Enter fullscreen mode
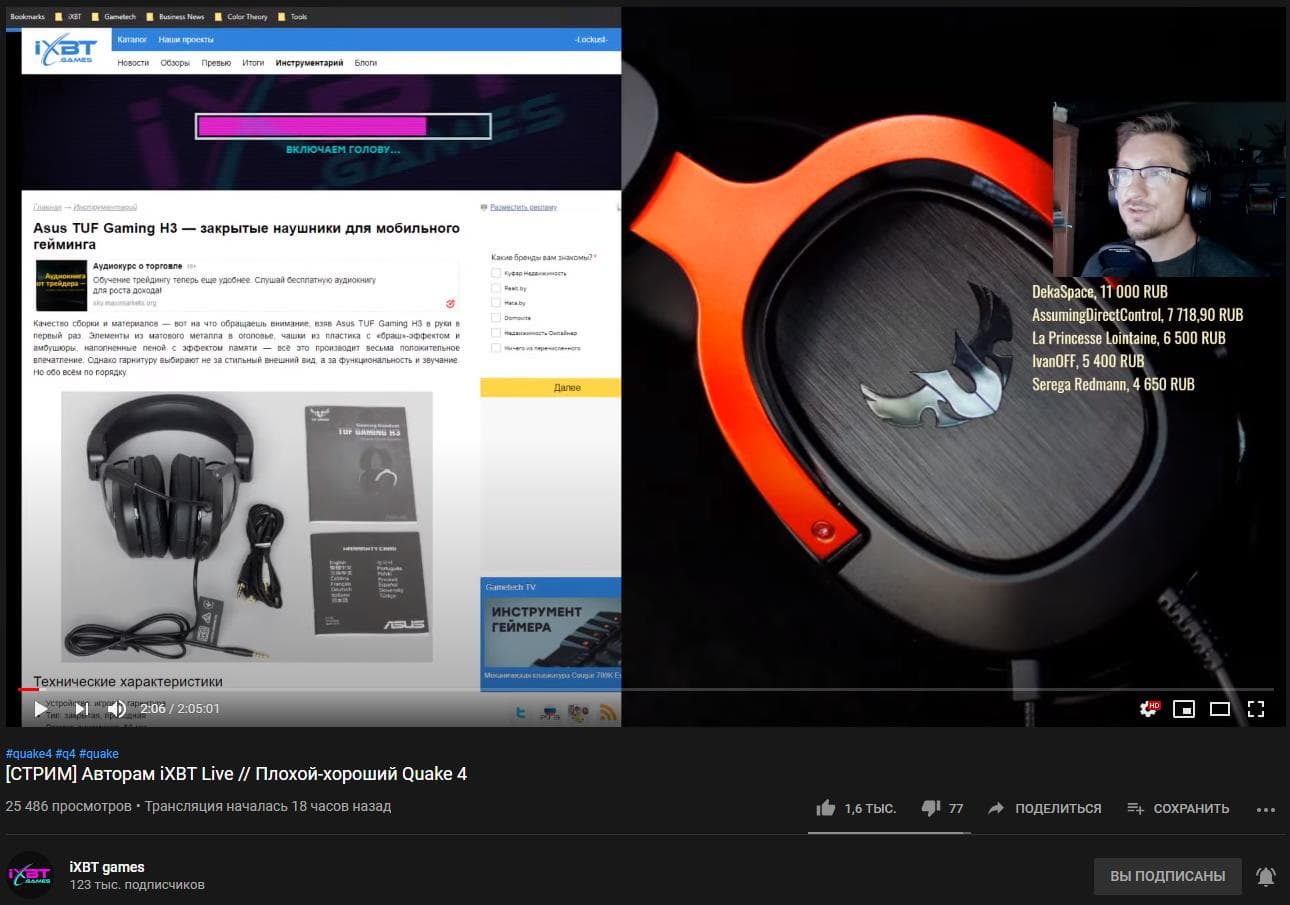This screenshot has height=905, width=1290. click(x=1256, y=709)
